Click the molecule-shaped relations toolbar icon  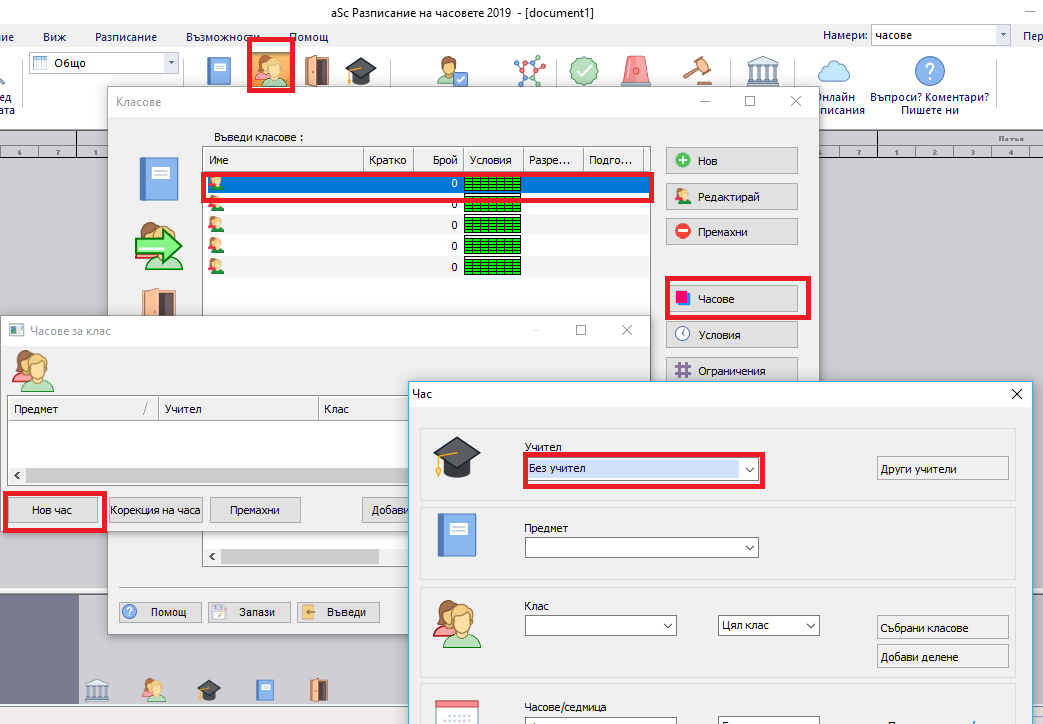(527, 71)
